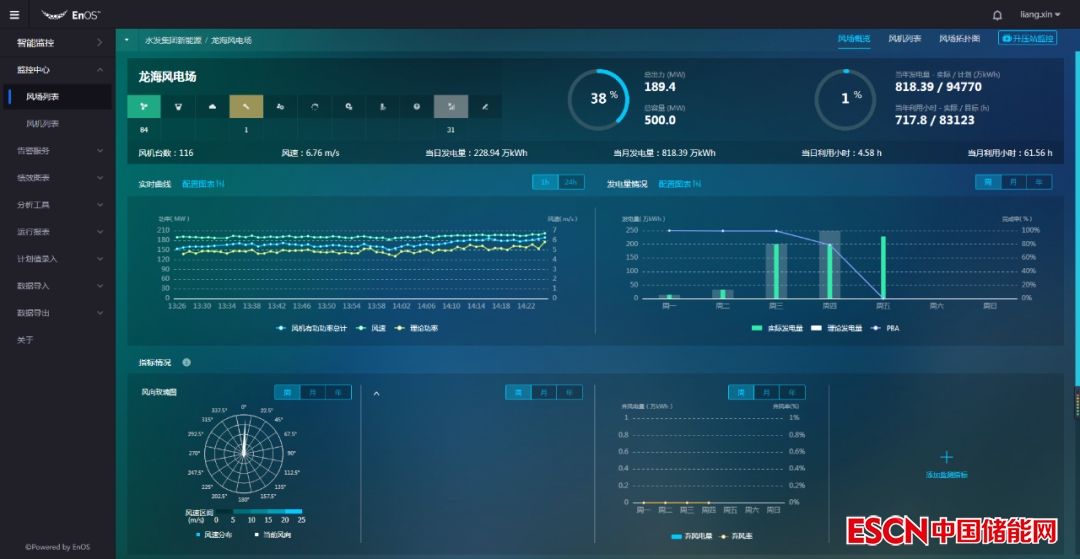This screenshot has width=1080, height=559.
Task: Open the hamburger menu next to EnOS logo
Action: [14, 15]
